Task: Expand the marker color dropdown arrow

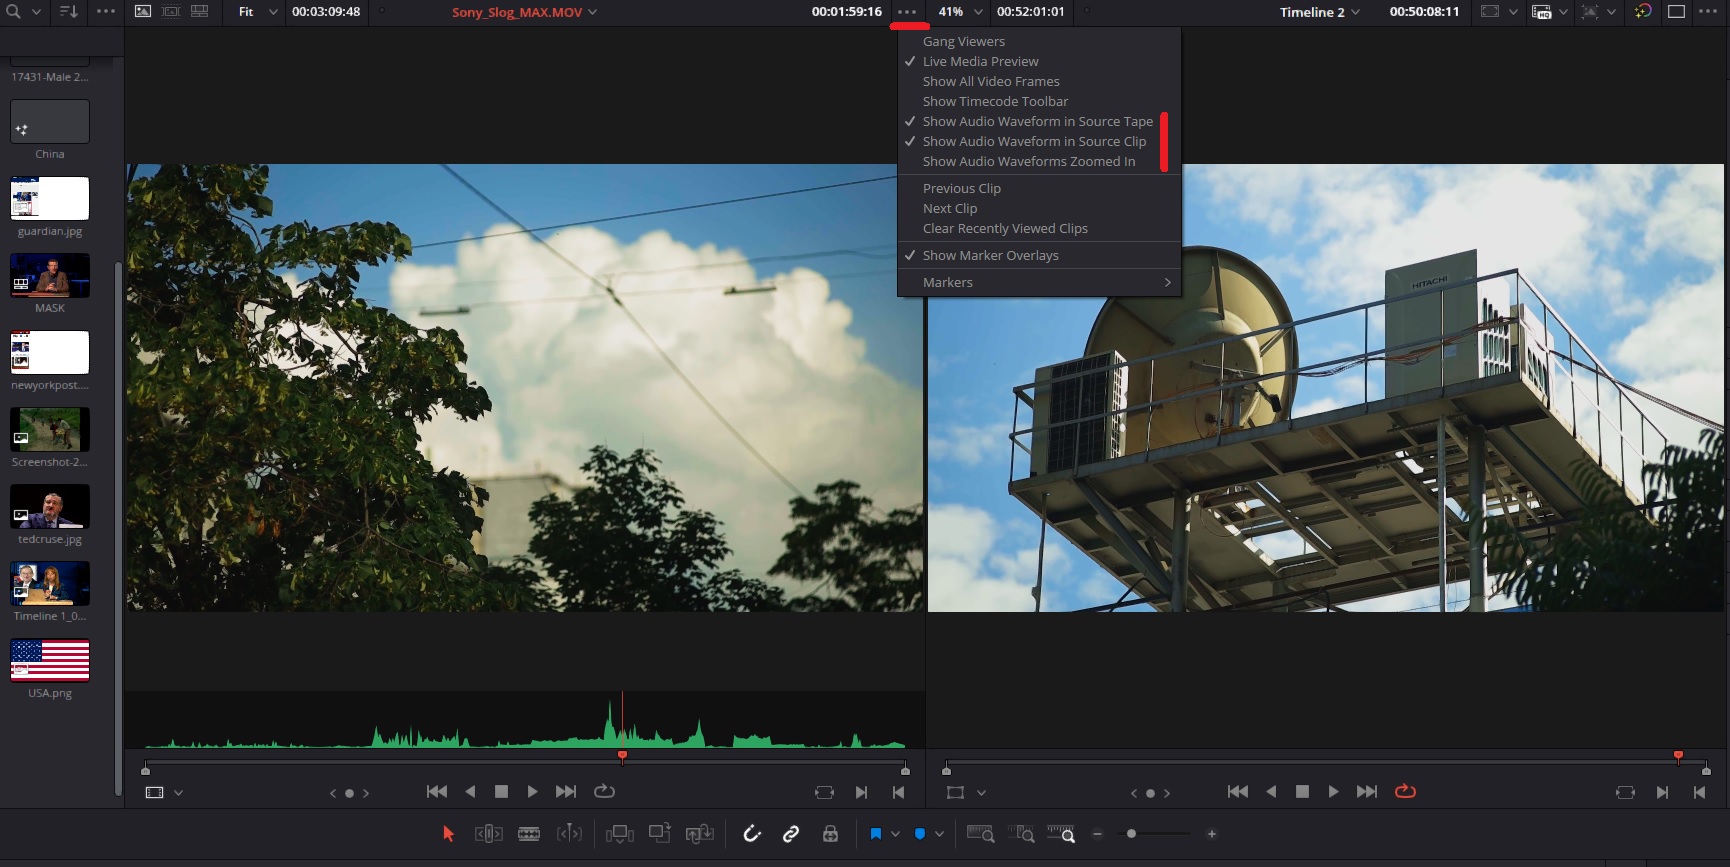Action: pos(939,834)
